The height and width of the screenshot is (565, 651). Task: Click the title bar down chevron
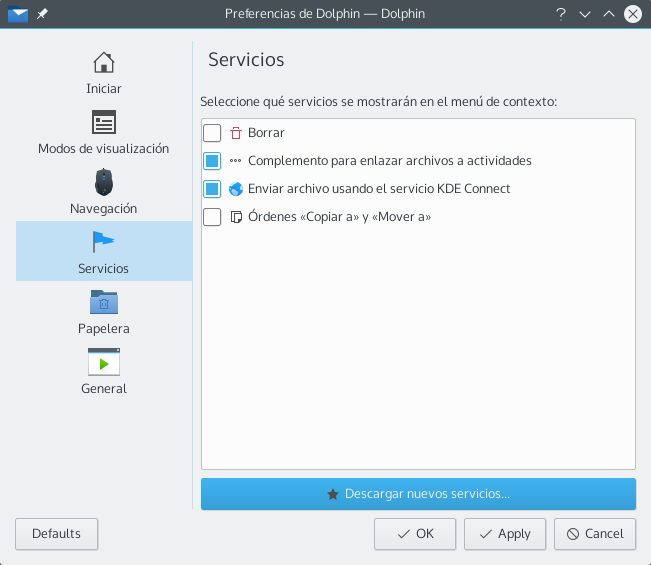point(585,14)
